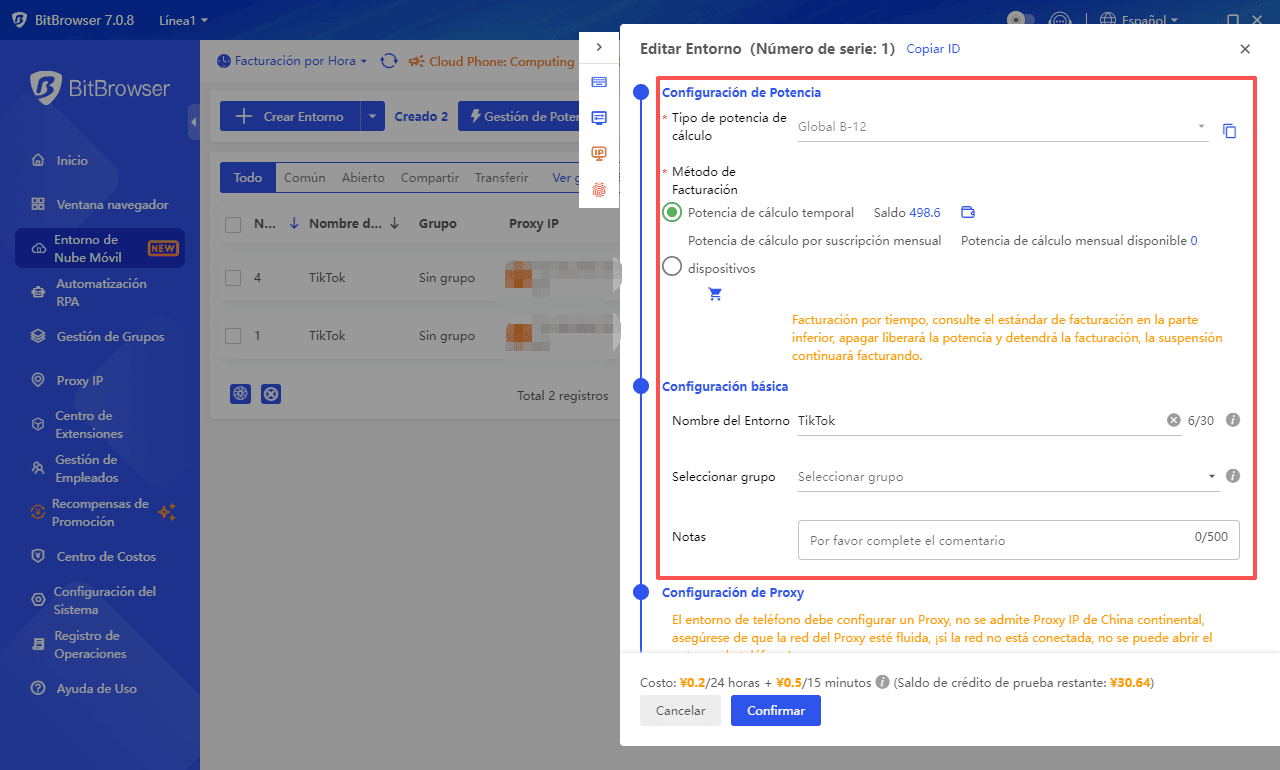Click the info icon after '15 minutos'
1280x770 pixels.
point(882,682)
